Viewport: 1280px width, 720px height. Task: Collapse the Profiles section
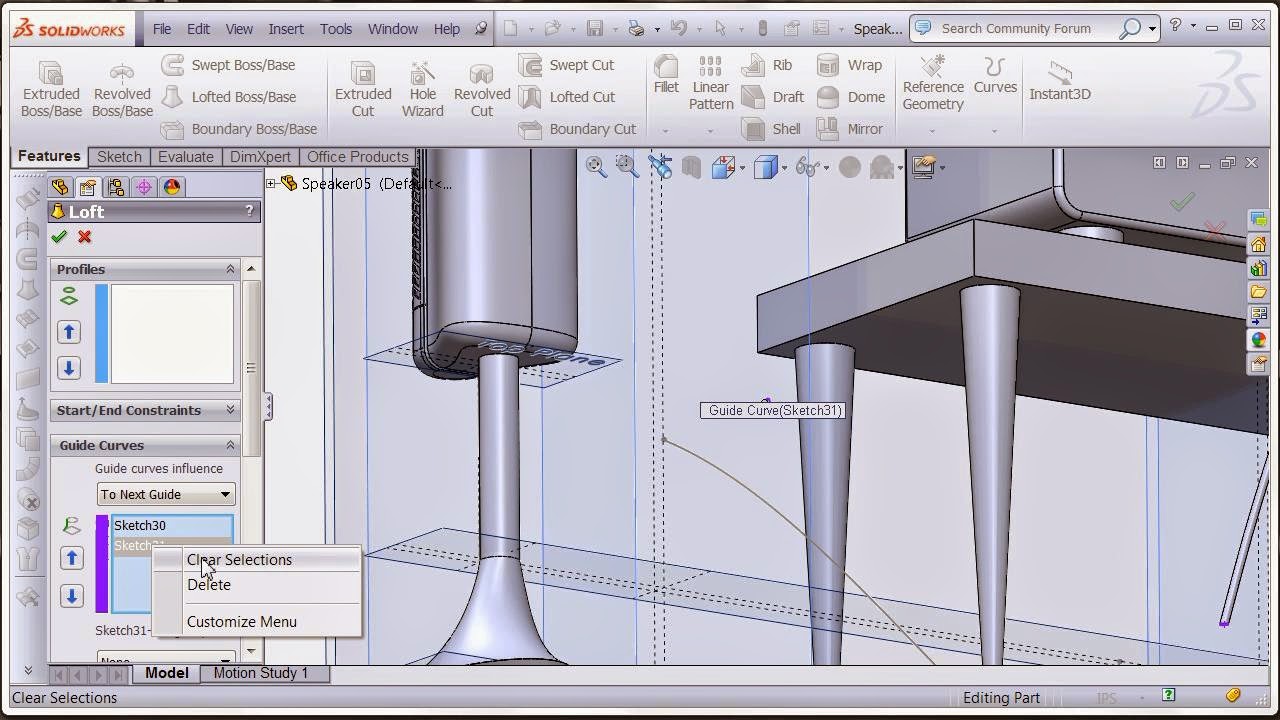pyautogui.click(x=230, y=269)
